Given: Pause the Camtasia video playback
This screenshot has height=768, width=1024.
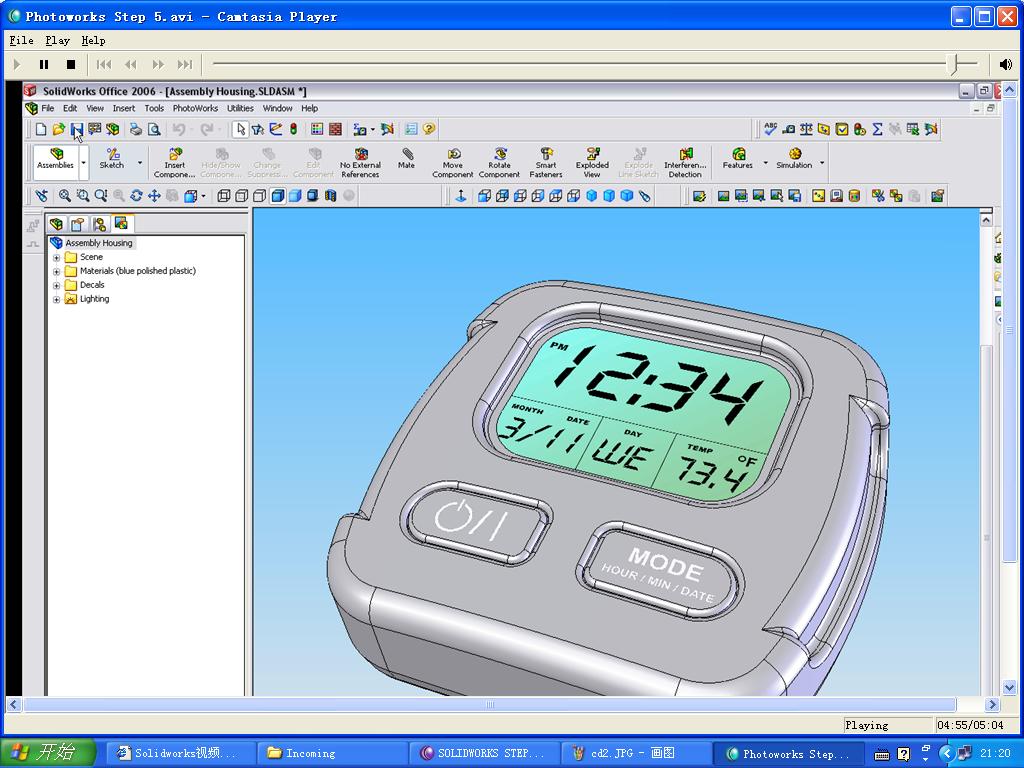Looking at the screenshot, I should (x=44, y=64).
